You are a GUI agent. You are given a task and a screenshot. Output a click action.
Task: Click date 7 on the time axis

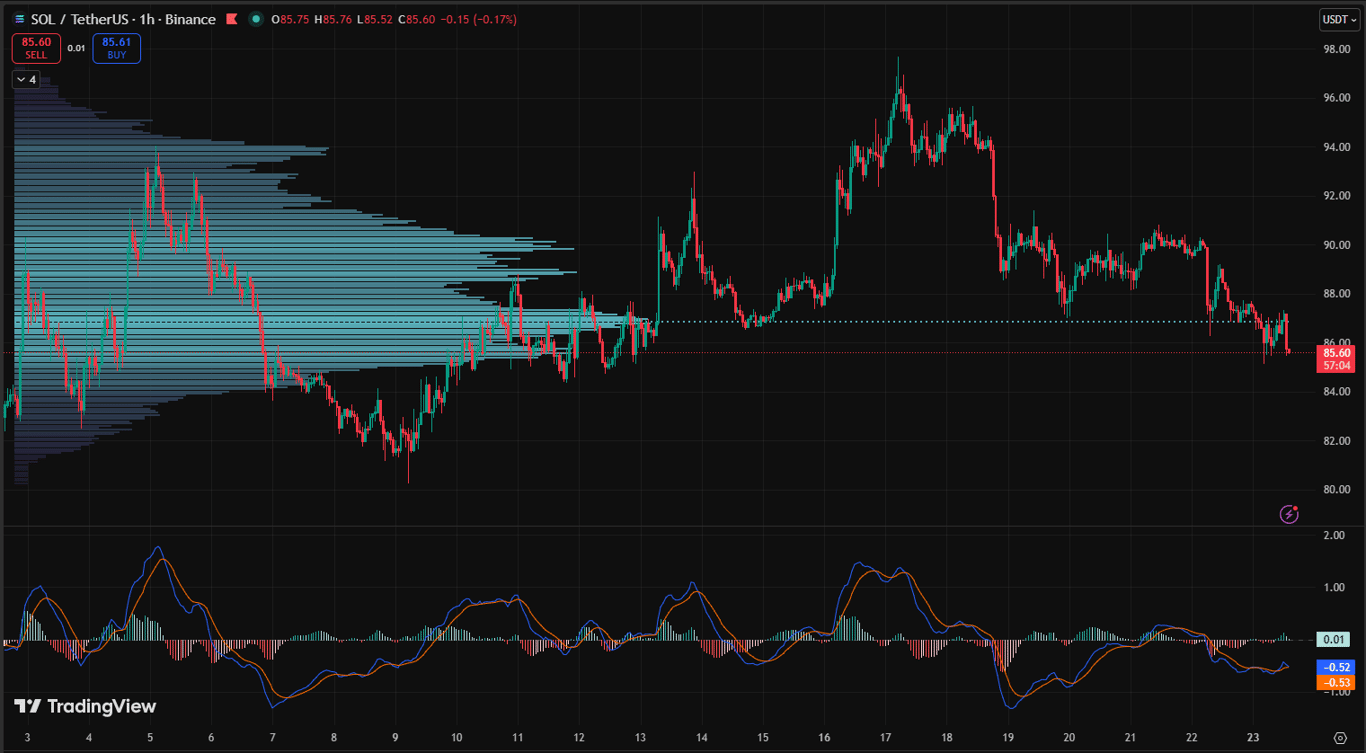click(272, 738)
